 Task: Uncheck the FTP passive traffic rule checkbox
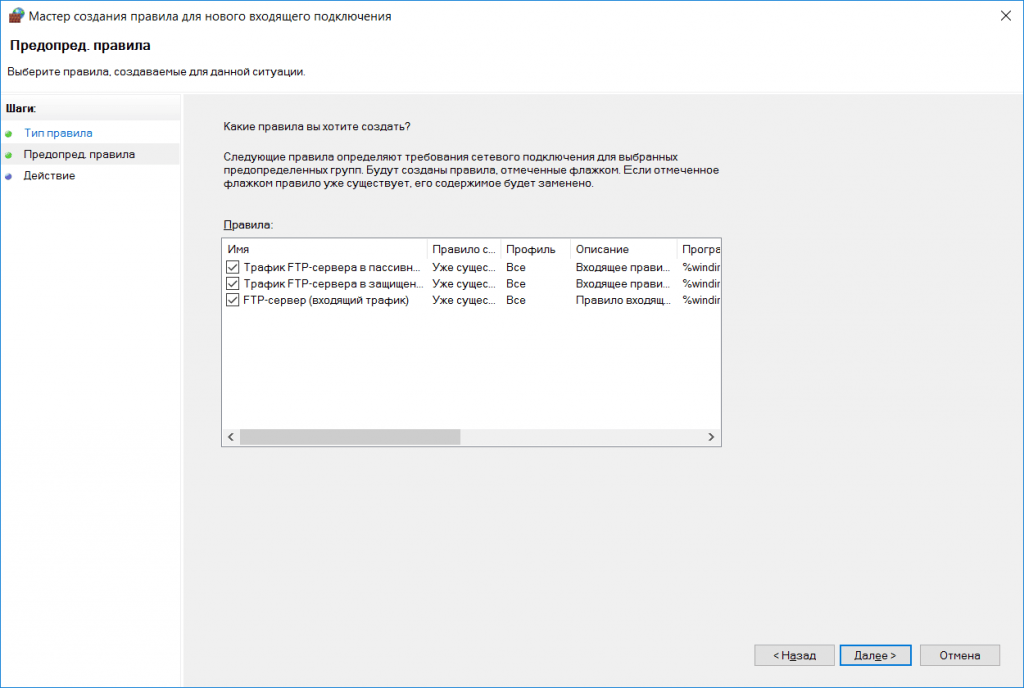pos(232,267)
